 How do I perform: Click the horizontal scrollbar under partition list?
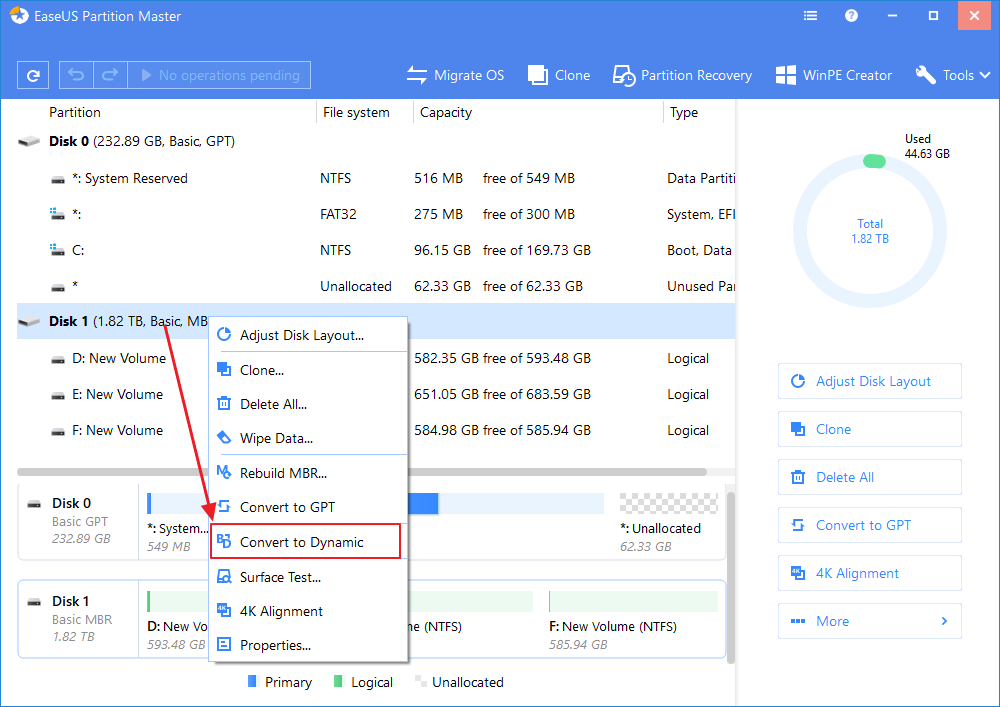click(362, 472)
